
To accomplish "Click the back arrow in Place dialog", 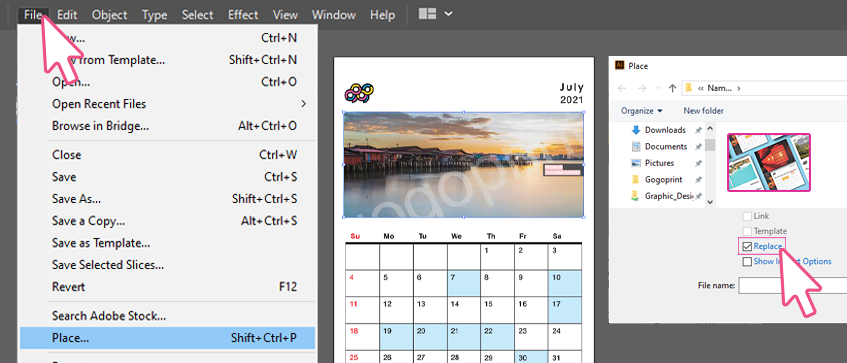I will pyautogui.click(x=622, y=88).
